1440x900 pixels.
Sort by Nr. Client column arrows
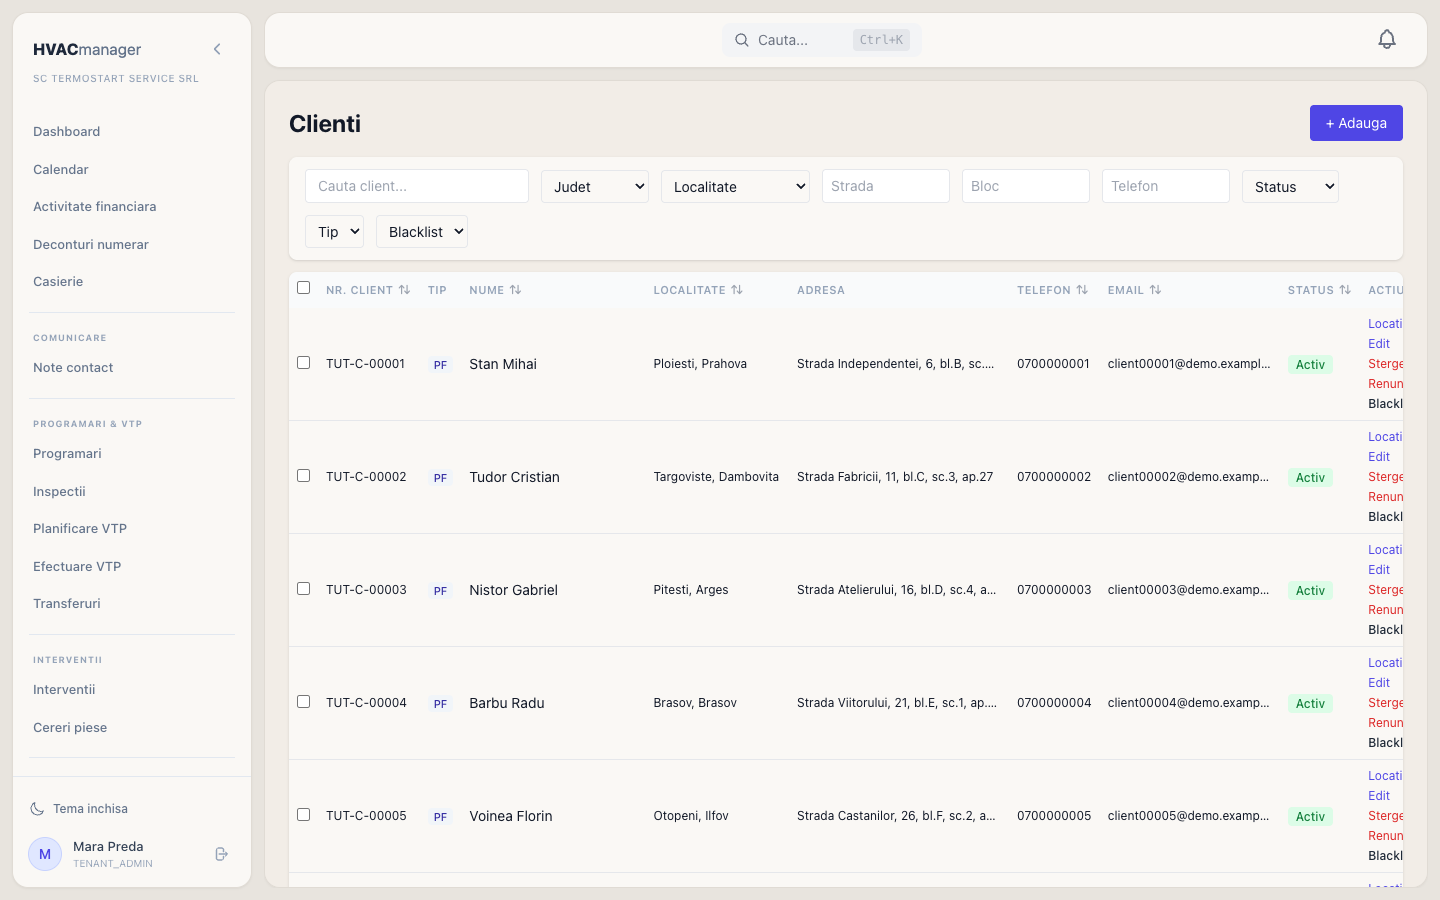[404, 290]
